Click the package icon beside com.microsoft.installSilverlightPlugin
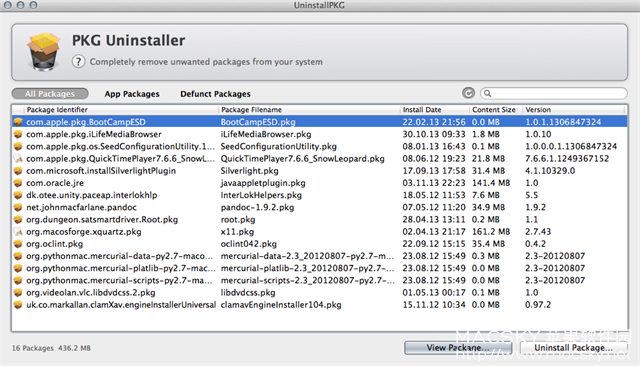The width and height of the screenshot is (640, 366). click(18, 171)
